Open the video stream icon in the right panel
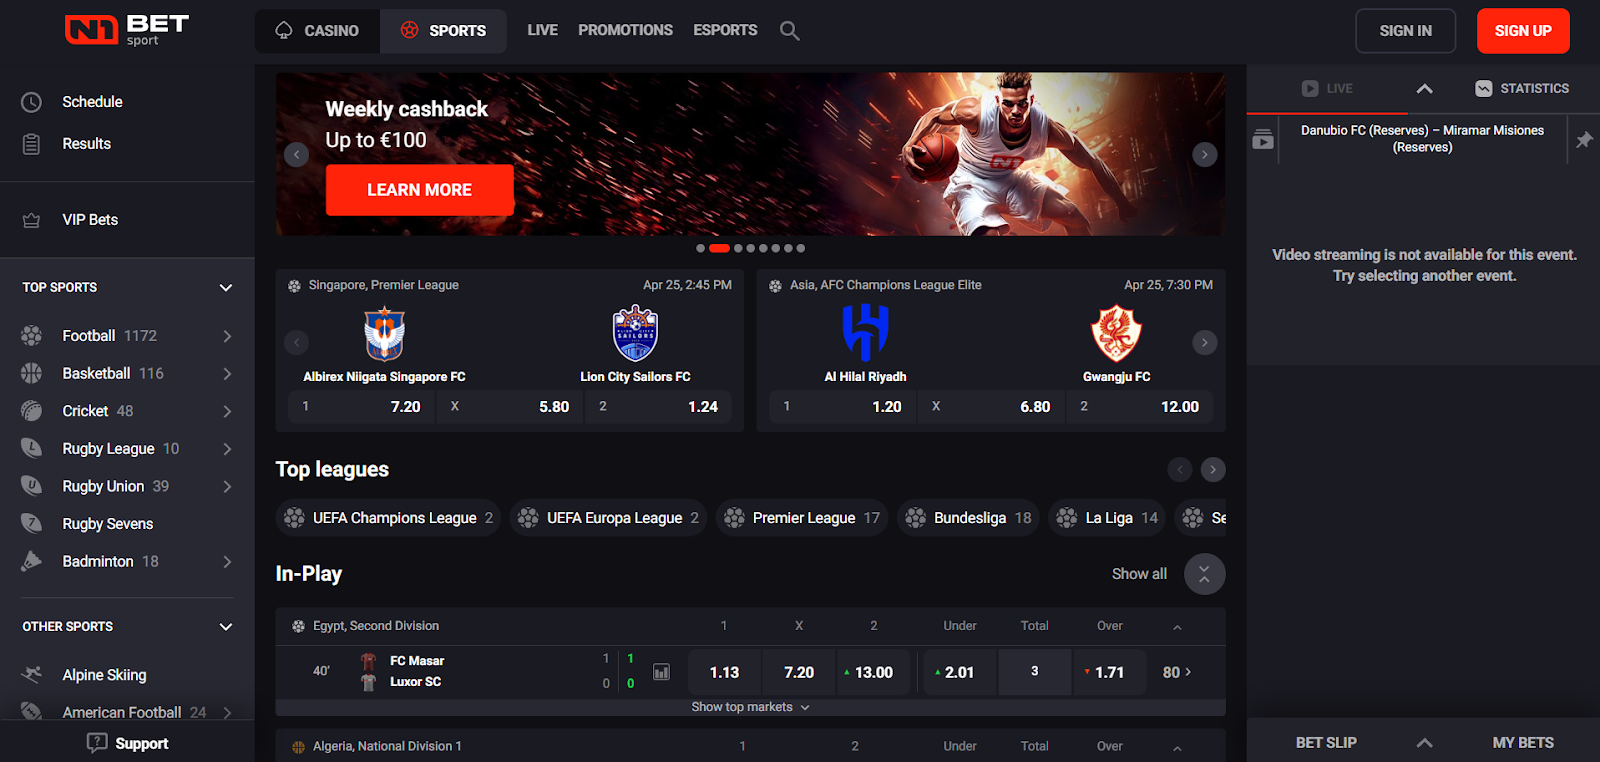Screen dimensions: 1600x762 1263,140
